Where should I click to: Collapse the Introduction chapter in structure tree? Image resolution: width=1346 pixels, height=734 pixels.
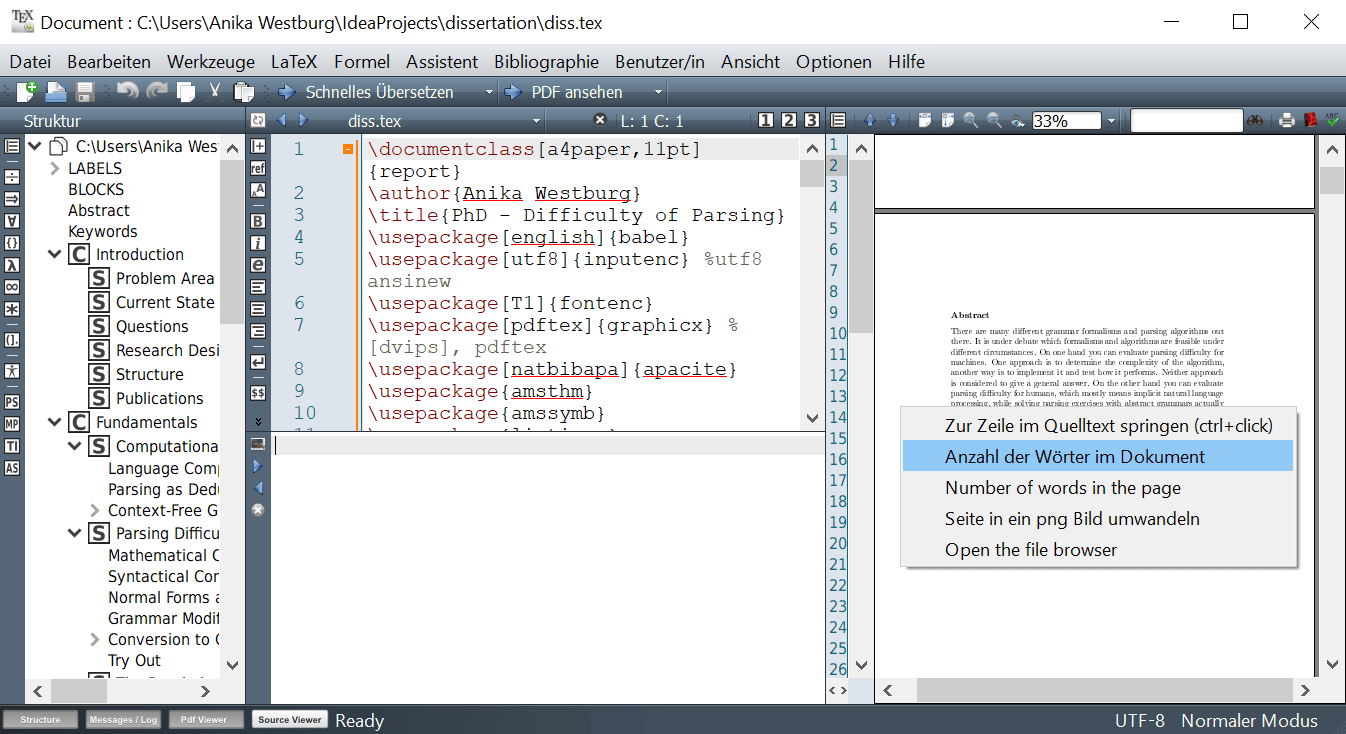click(x=55, y=255)
